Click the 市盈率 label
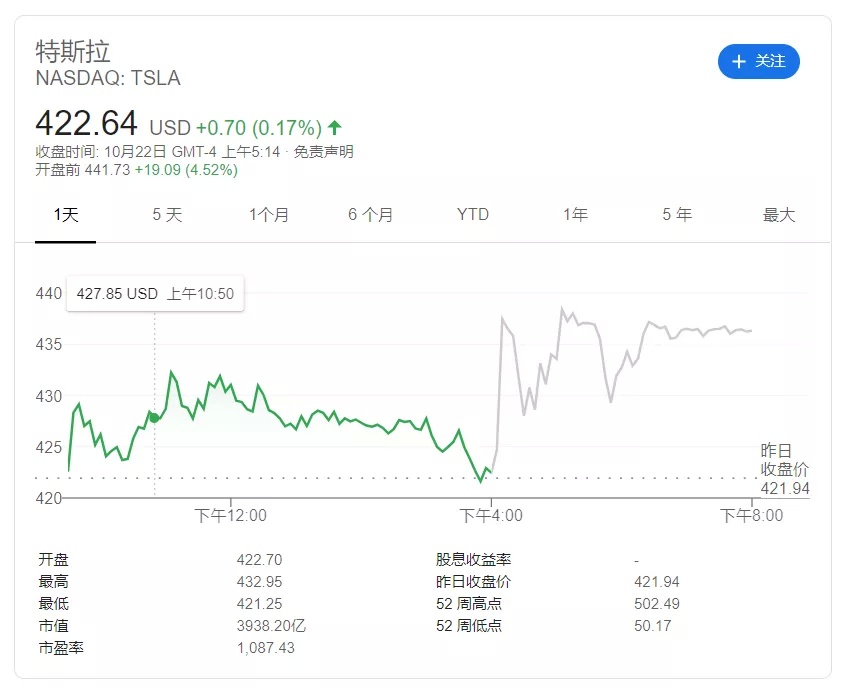 tap(61, 648)
